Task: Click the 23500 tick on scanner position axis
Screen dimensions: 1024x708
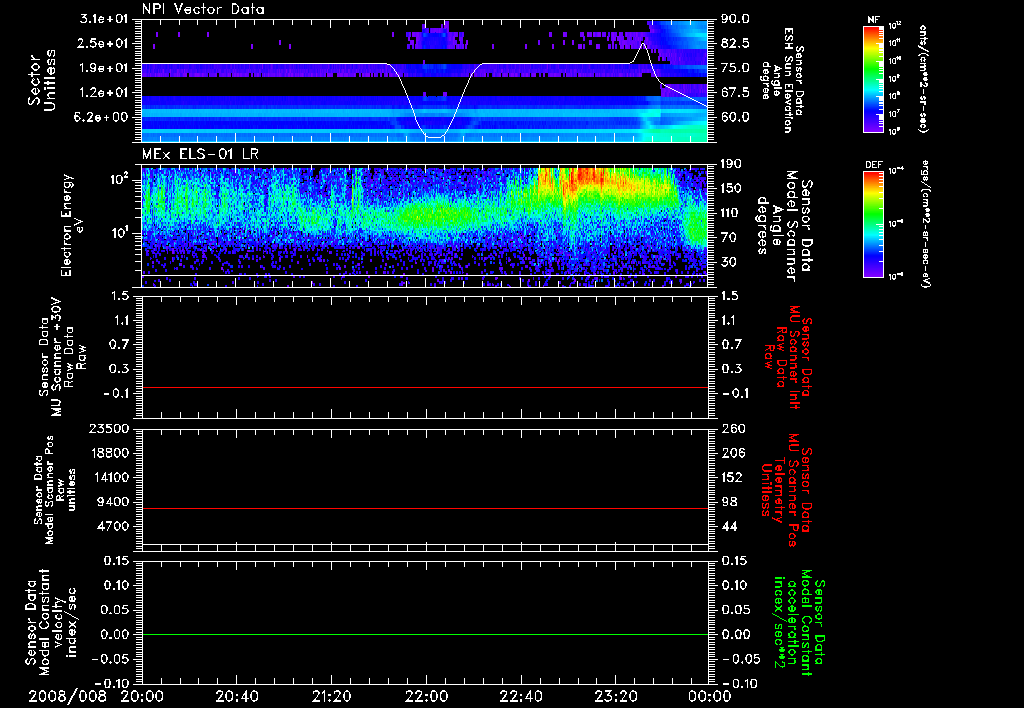Action: pyautogui.click(x=110, y=428)
